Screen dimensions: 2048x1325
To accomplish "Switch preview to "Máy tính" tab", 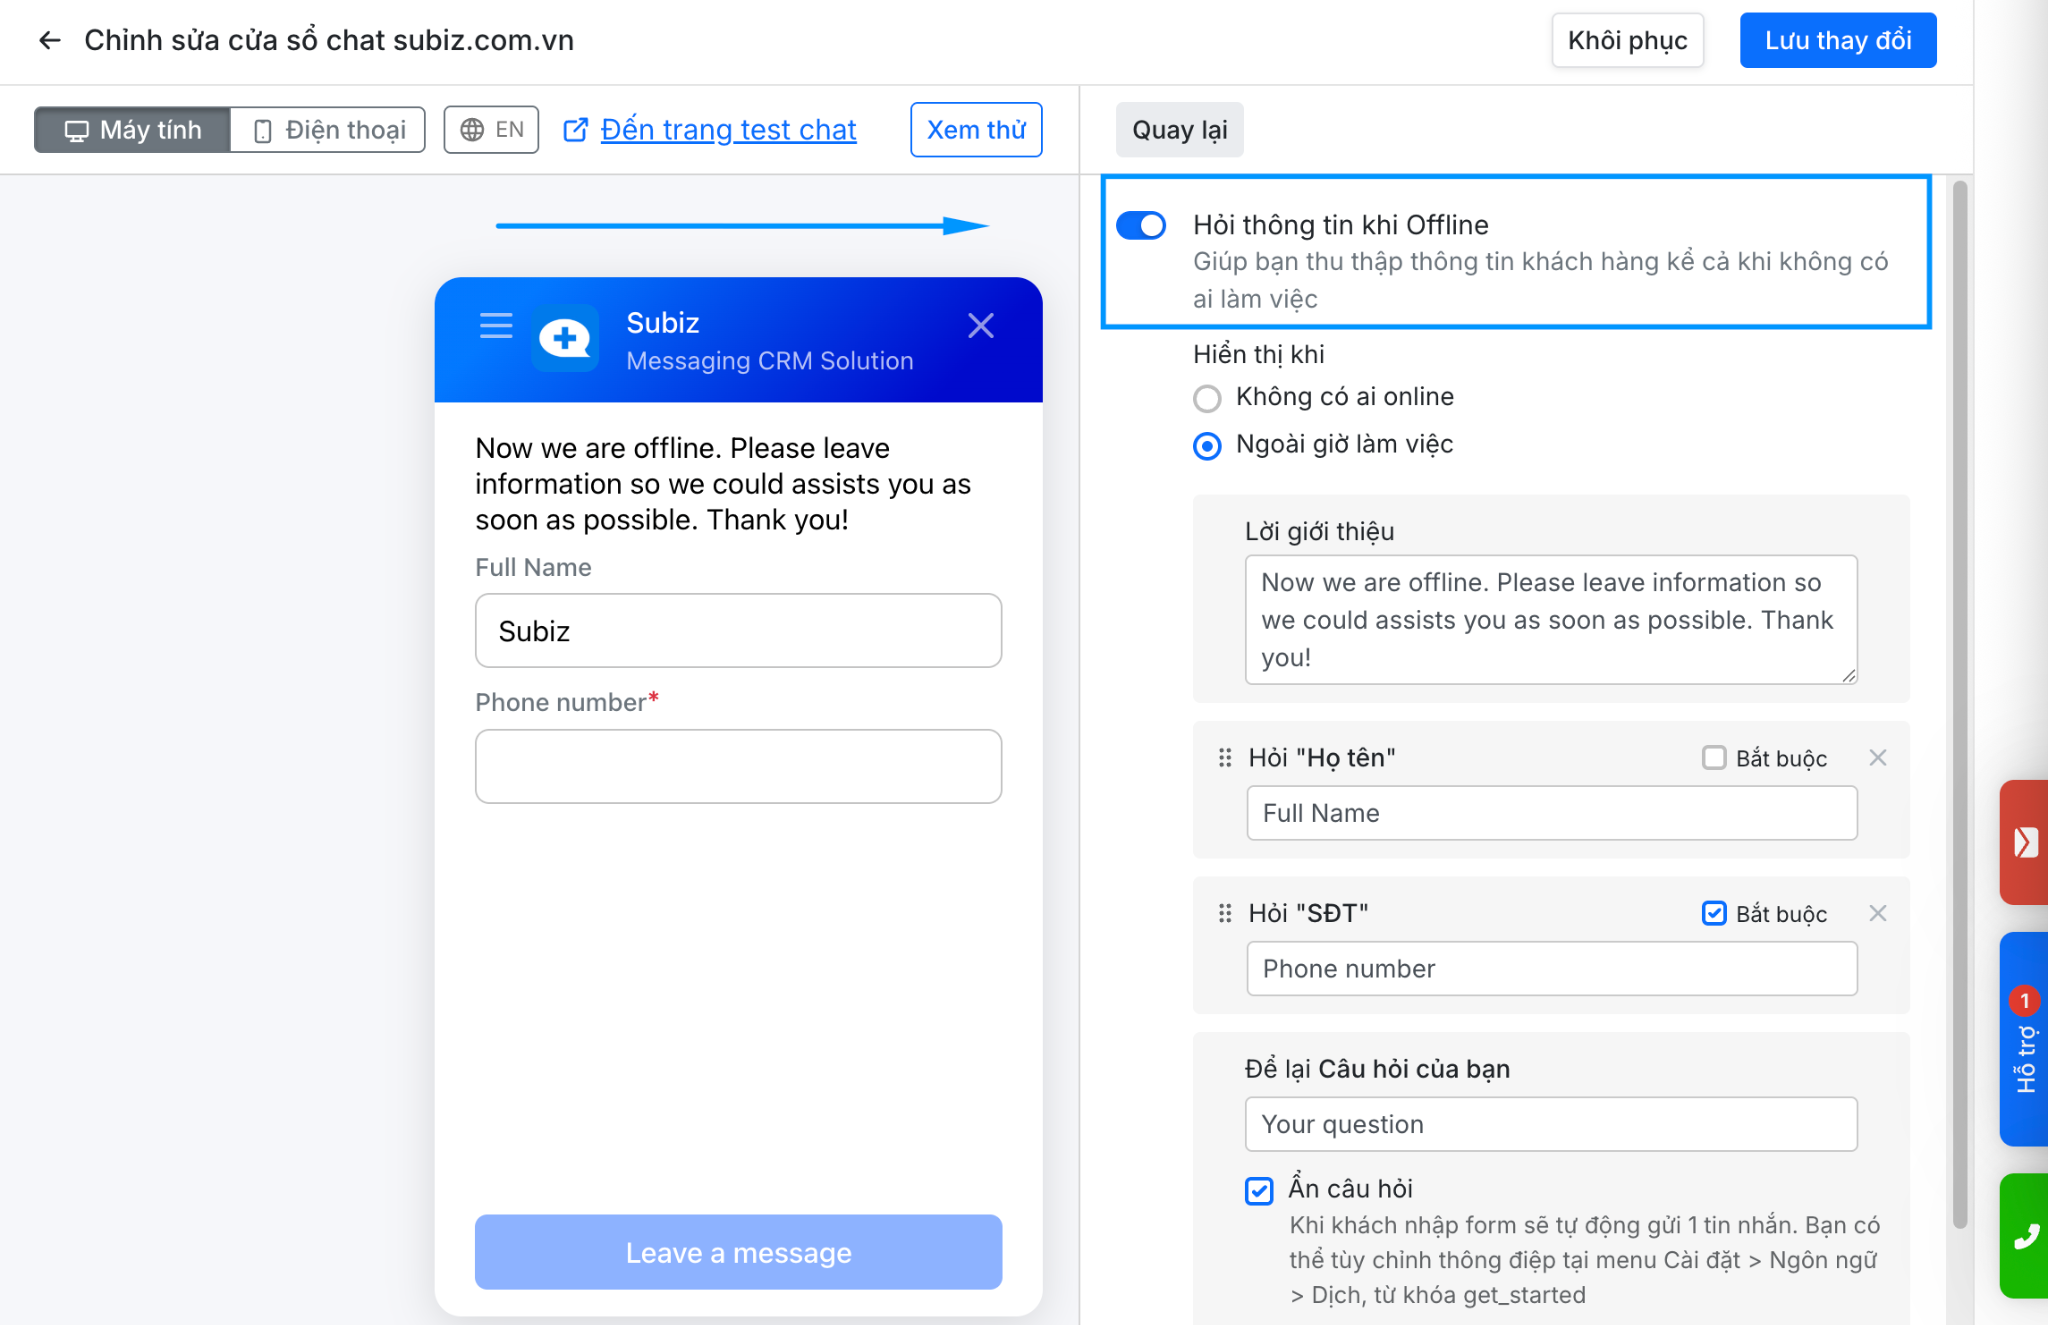I will 133,130.
